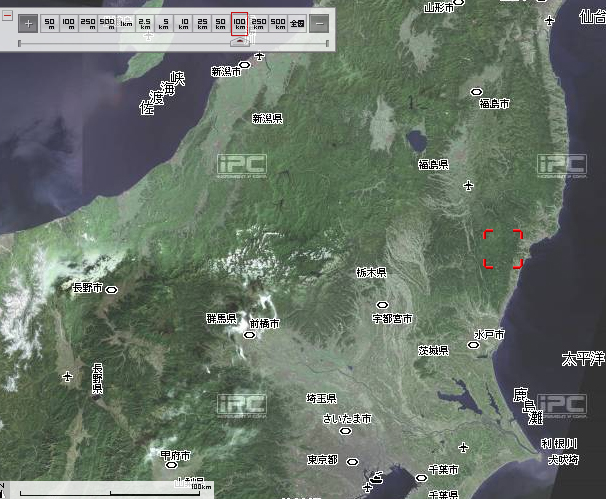Click the plus zoom-in button
This screenshot has height=499, width=606.
[x=28, y=23]
